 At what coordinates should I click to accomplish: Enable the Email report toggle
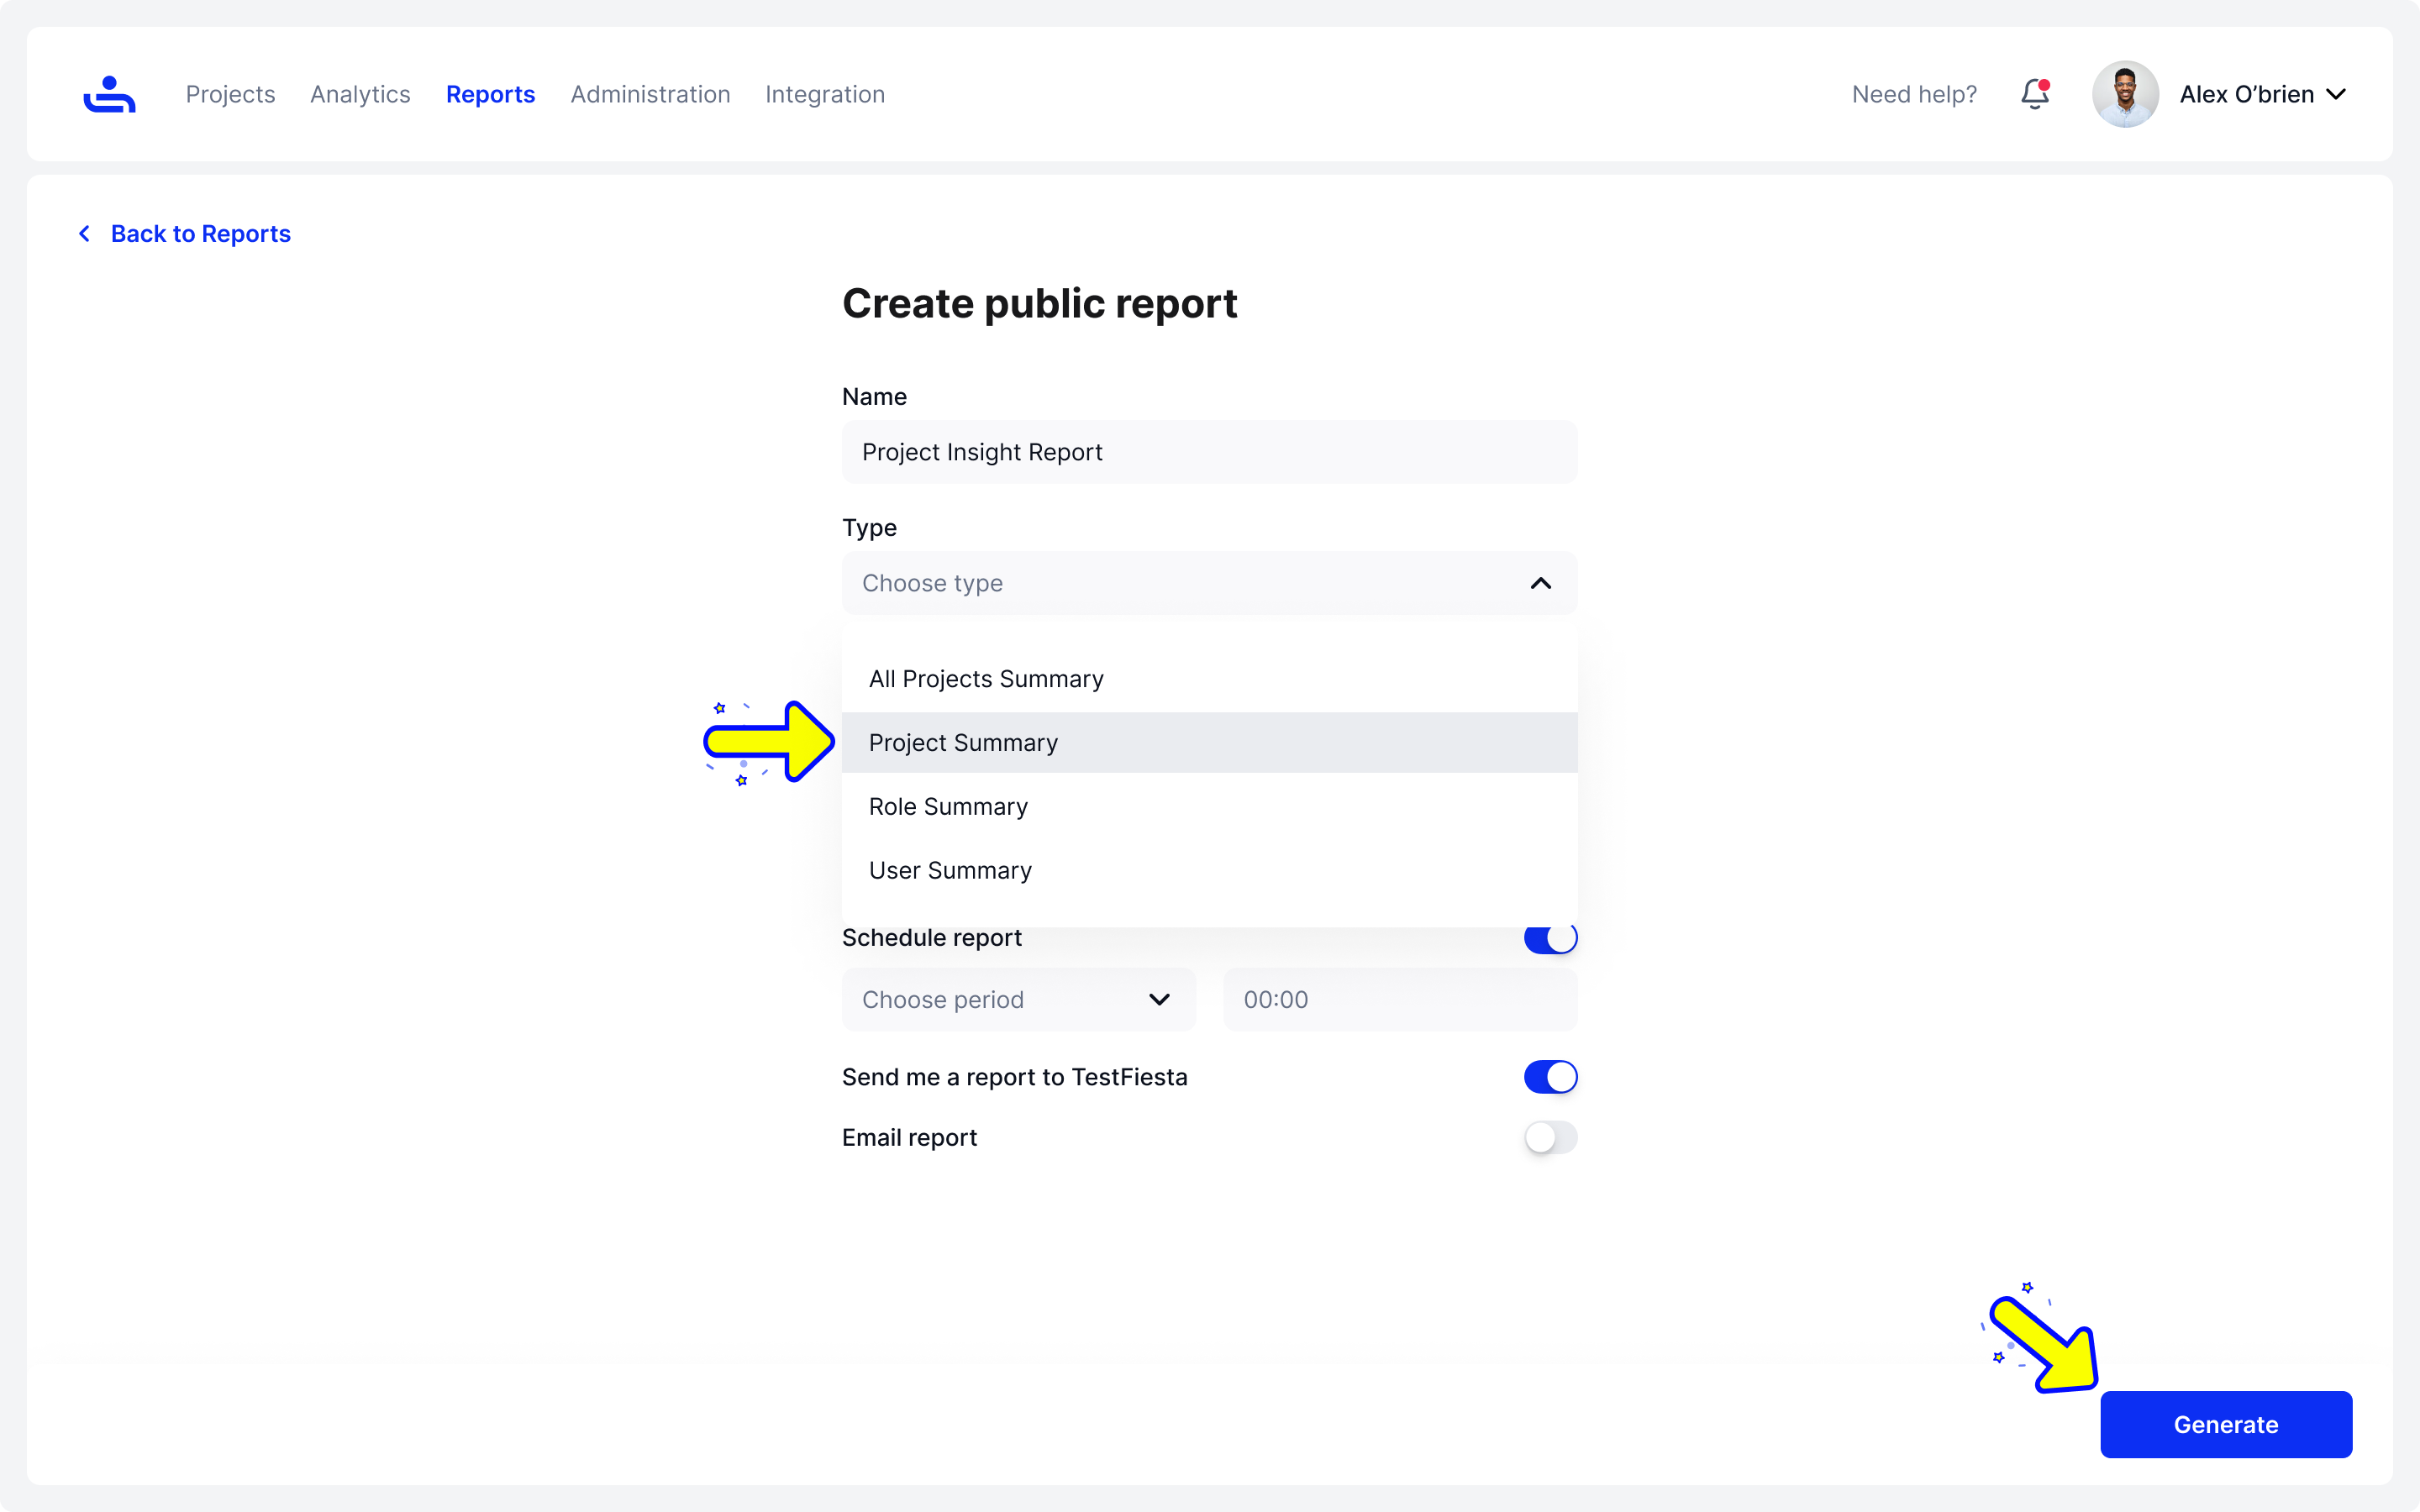coord(1550,1137)
